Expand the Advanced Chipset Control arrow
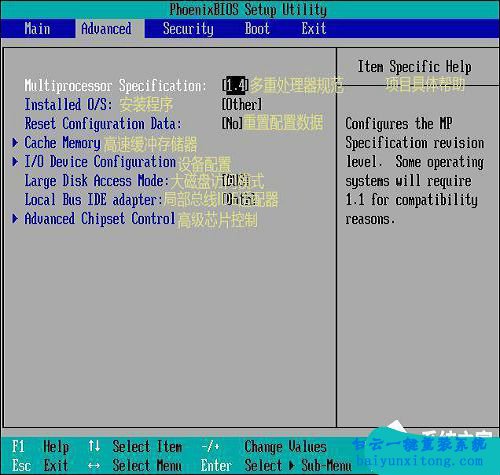Image resolution: width=500 pixels, height=475 pixels. point(15,219)
